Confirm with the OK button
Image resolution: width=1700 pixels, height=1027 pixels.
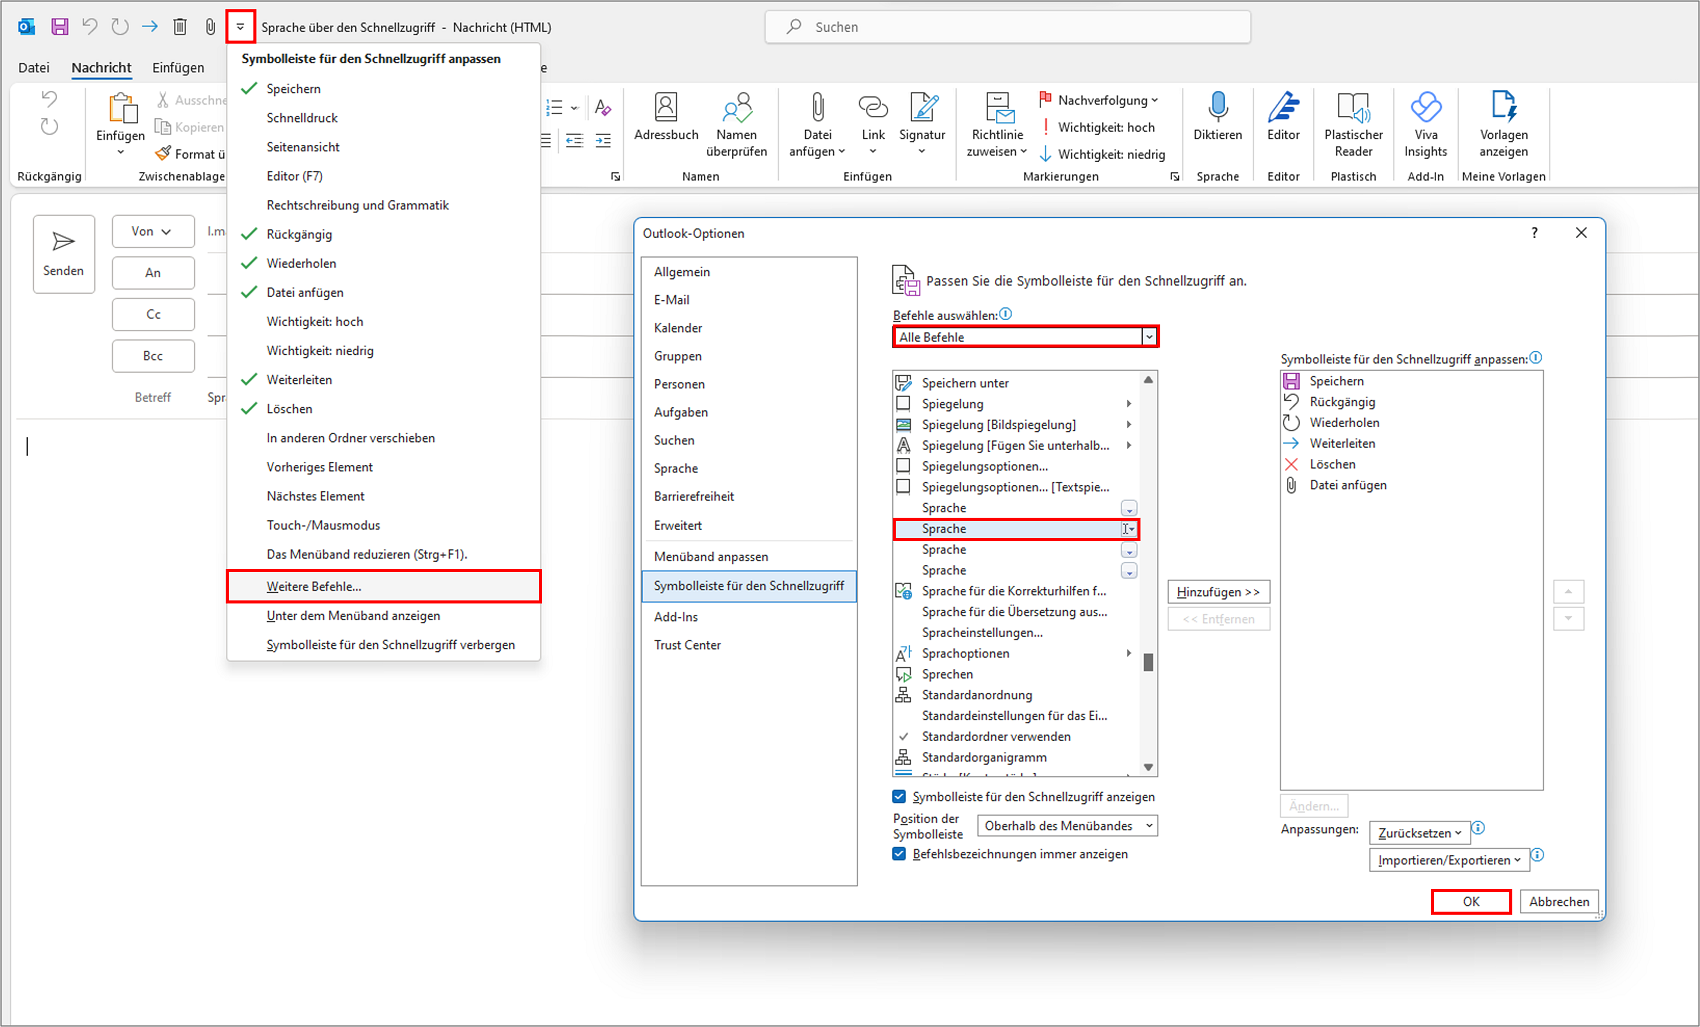1471,902
